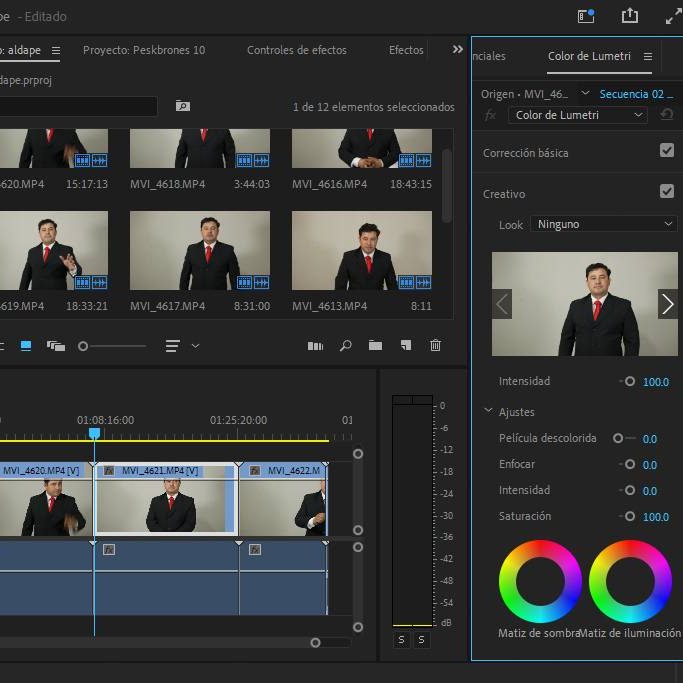Create a new bin with folder icon

point(375,346)
